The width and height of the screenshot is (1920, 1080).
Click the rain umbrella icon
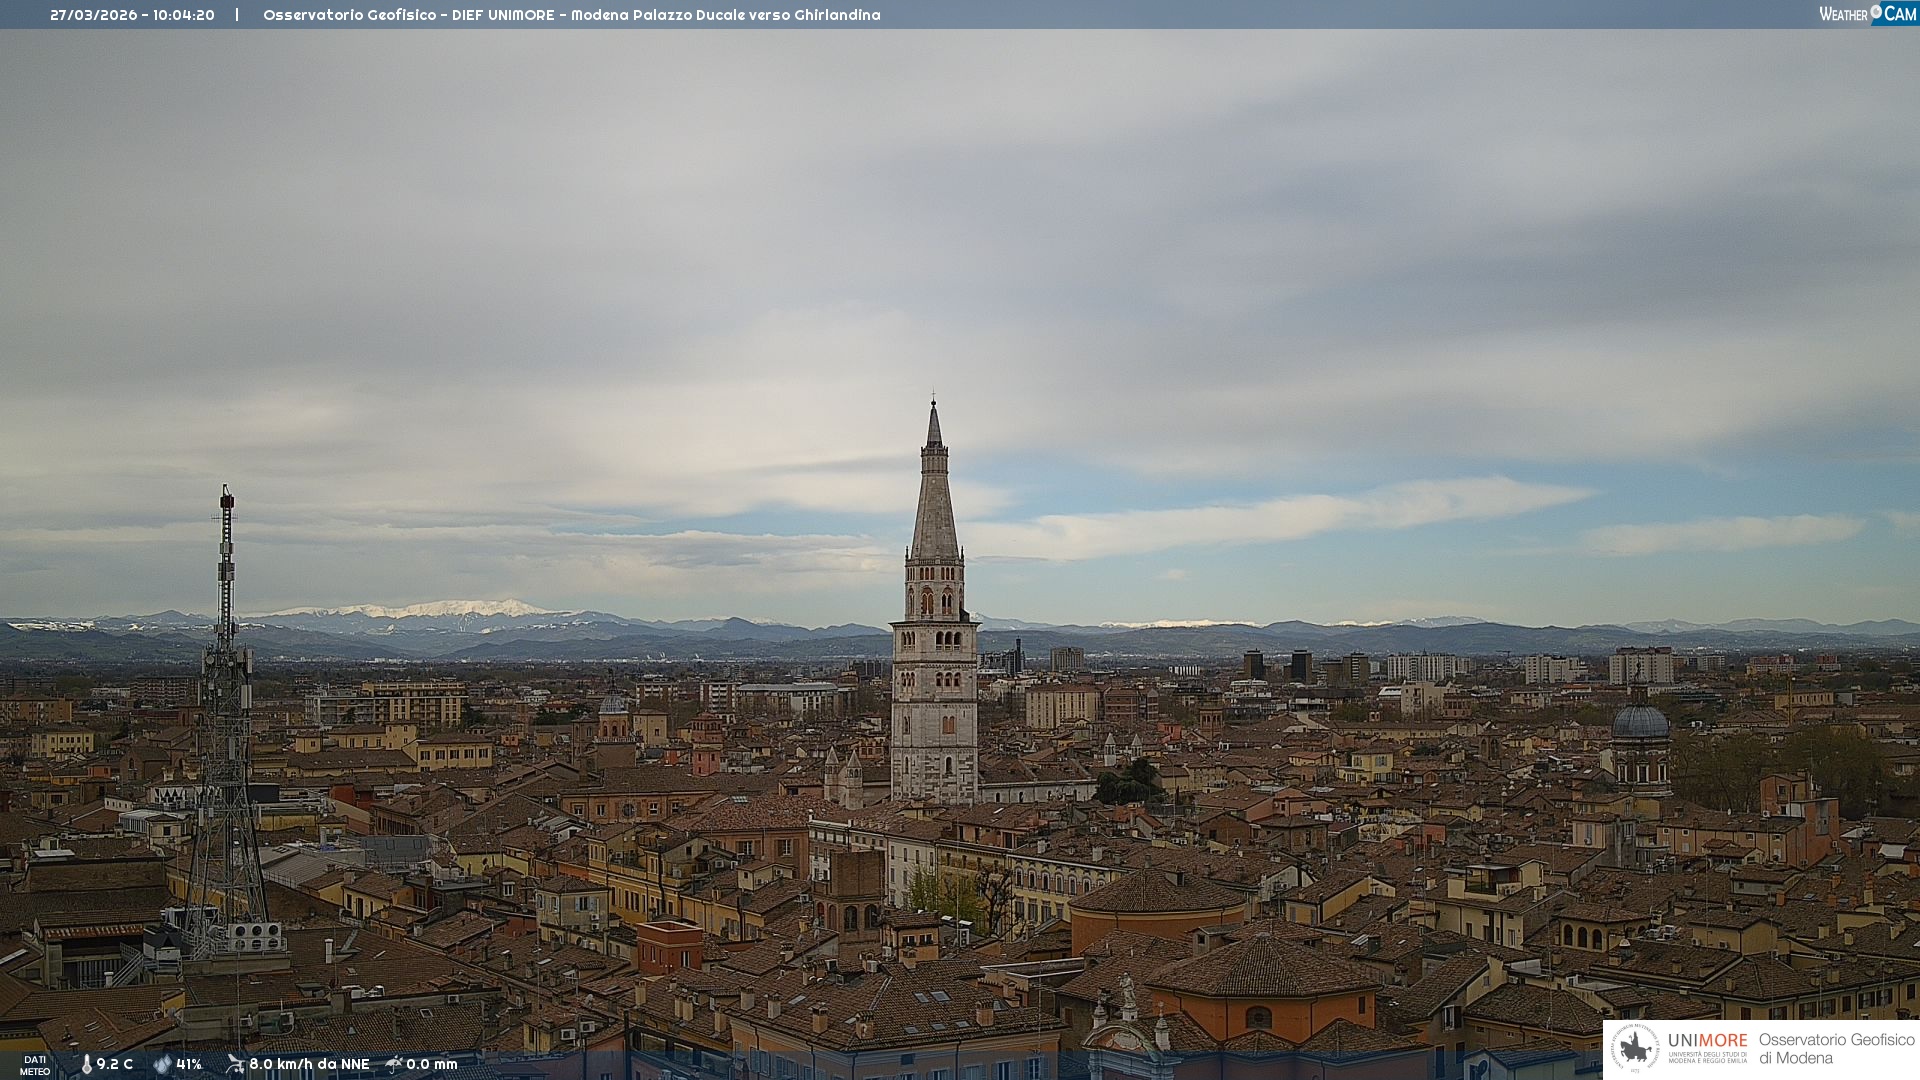click(394, 1064)
